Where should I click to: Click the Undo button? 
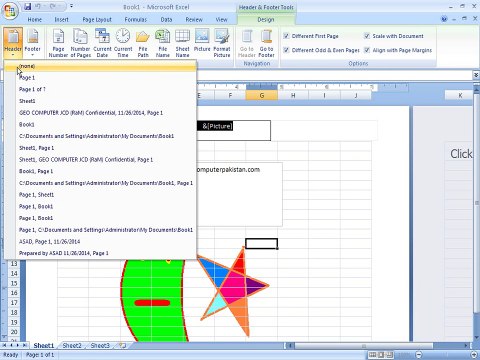click(39, 6)
